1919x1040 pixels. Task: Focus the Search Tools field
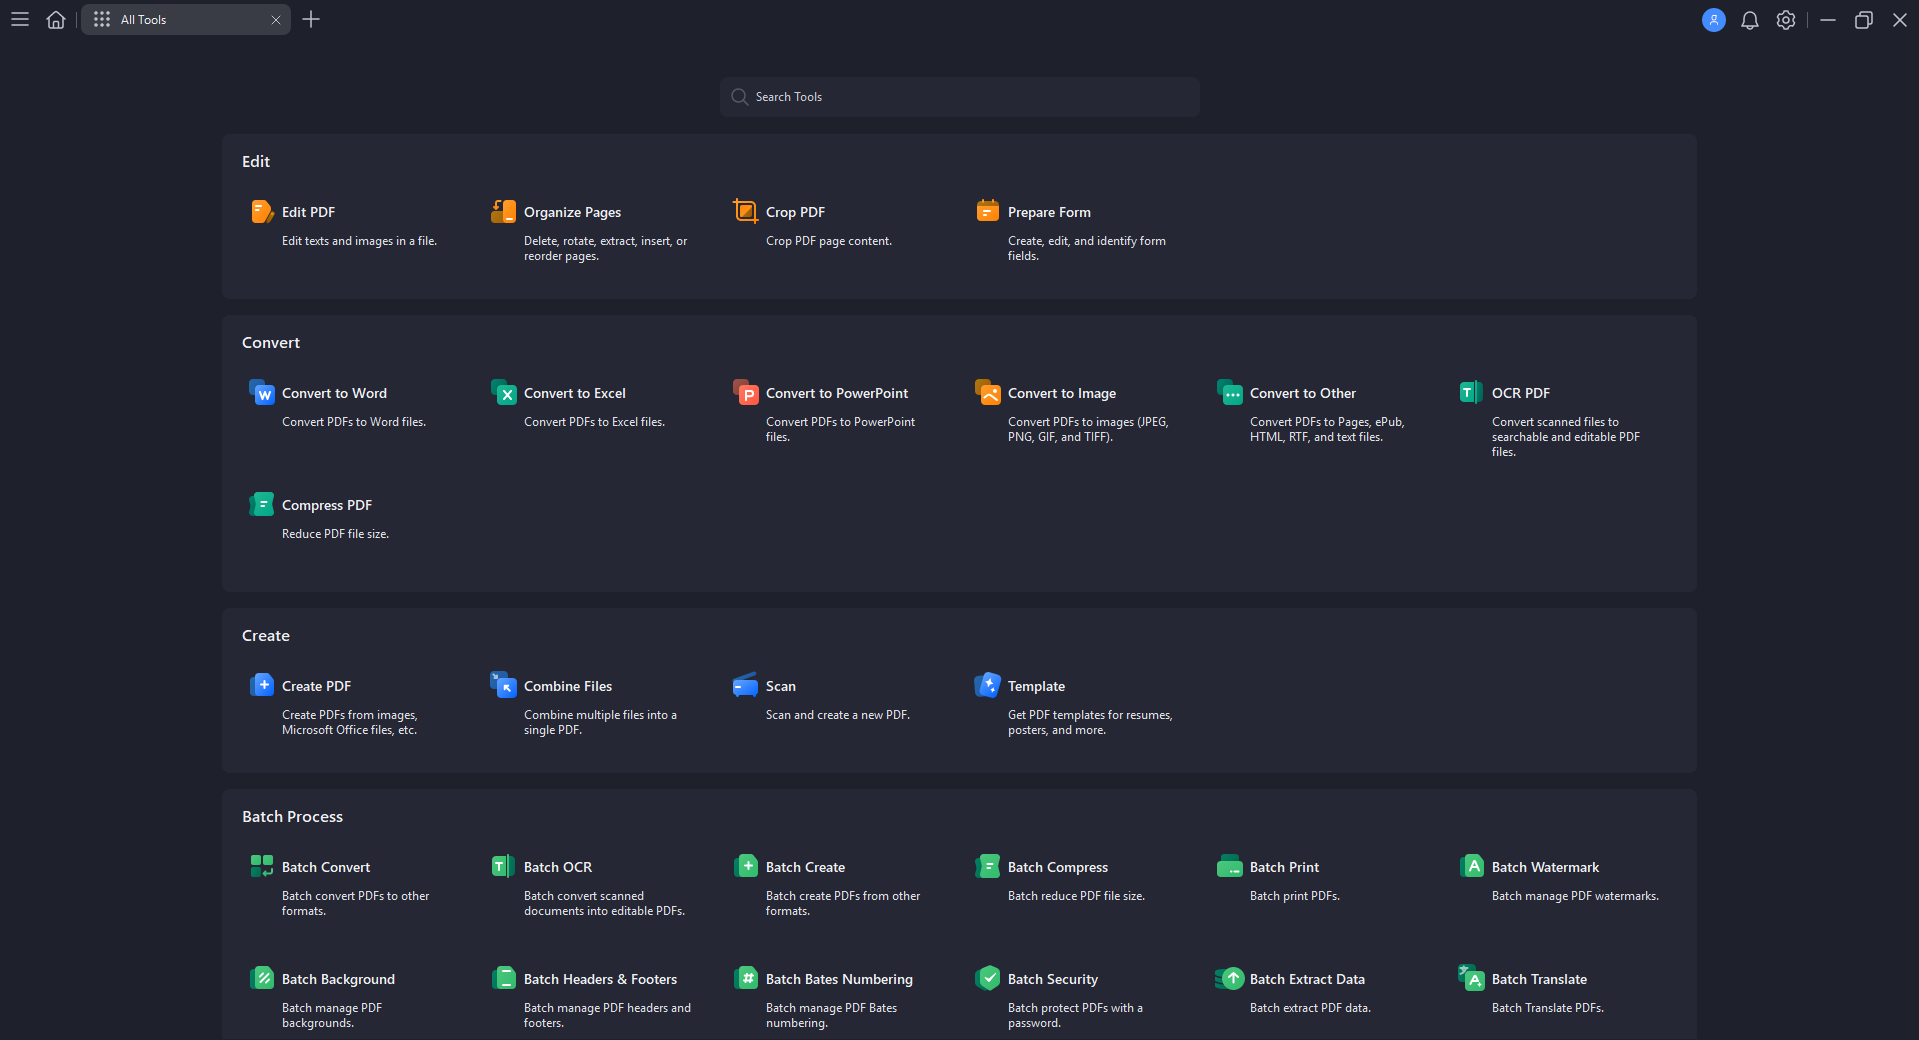pos(960,97)
